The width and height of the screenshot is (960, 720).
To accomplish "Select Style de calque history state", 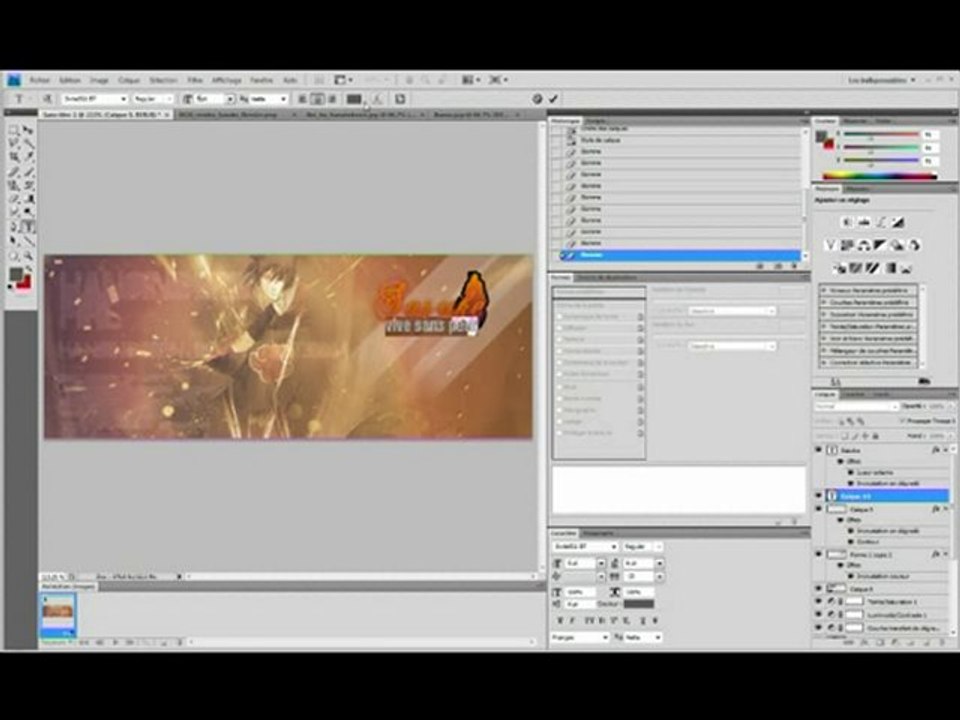I will click(x=600, y=140).
